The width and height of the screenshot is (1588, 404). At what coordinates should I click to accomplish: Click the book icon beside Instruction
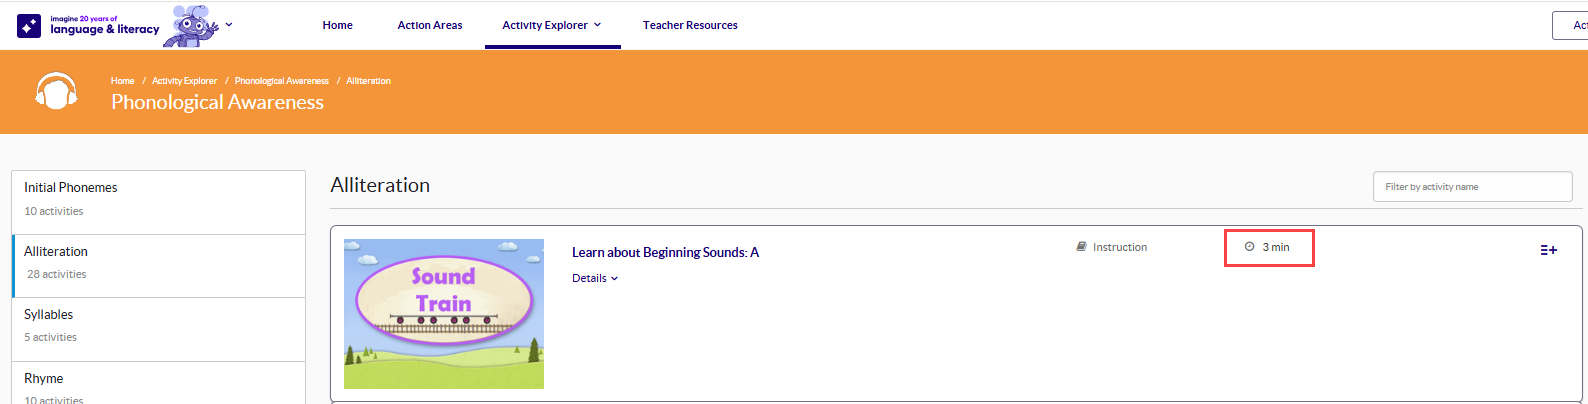pyautogui.click(x=1081, y=247)
